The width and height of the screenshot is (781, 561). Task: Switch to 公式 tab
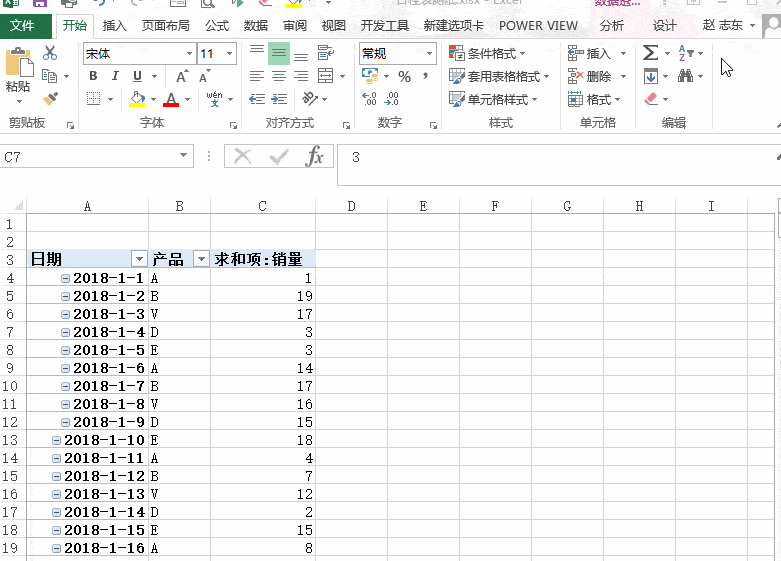click(x=217, y=25)
